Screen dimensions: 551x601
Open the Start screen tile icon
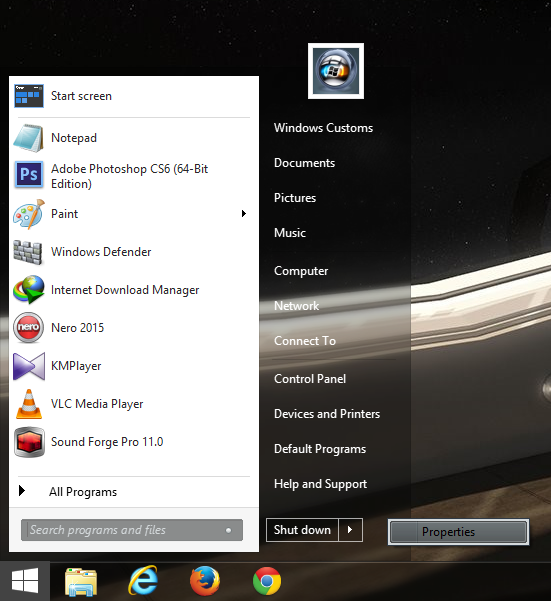29,96
